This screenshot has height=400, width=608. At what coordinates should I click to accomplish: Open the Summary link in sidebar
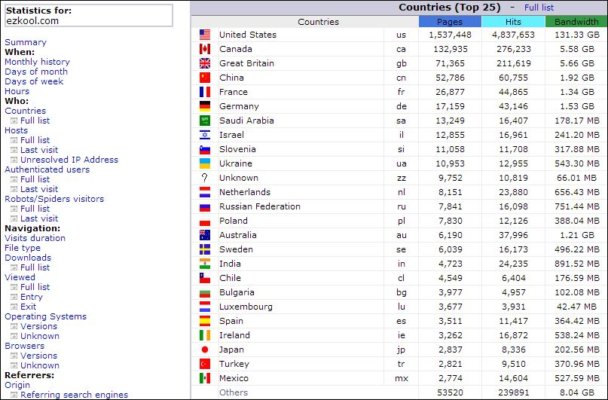point(25,42)
